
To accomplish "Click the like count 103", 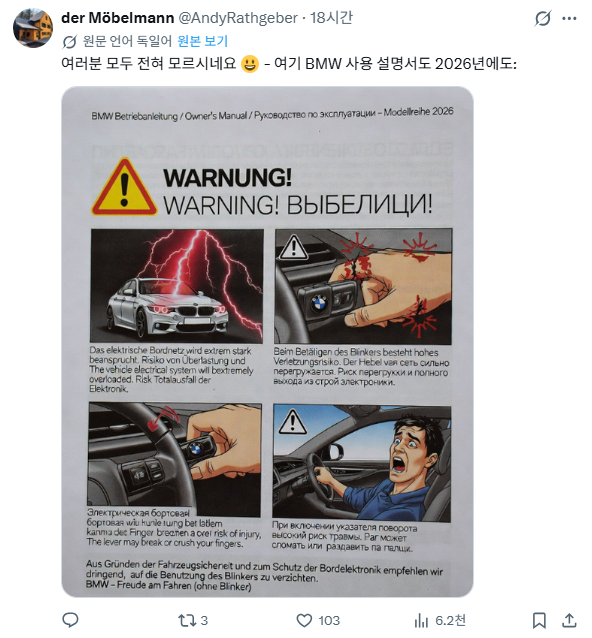I will [329, 621].
